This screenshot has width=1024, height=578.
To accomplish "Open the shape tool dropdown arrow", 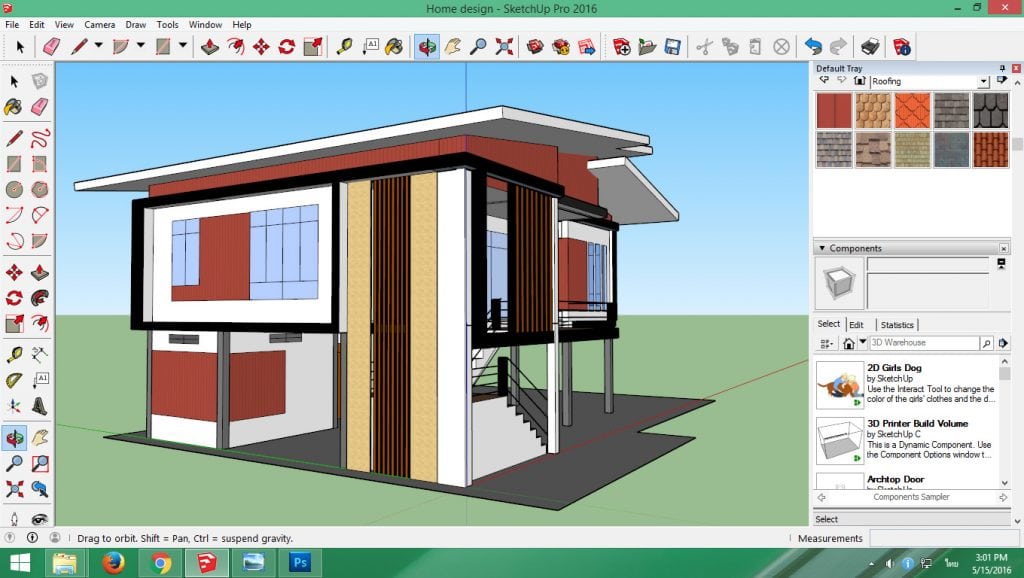I will tap(183, 46).
